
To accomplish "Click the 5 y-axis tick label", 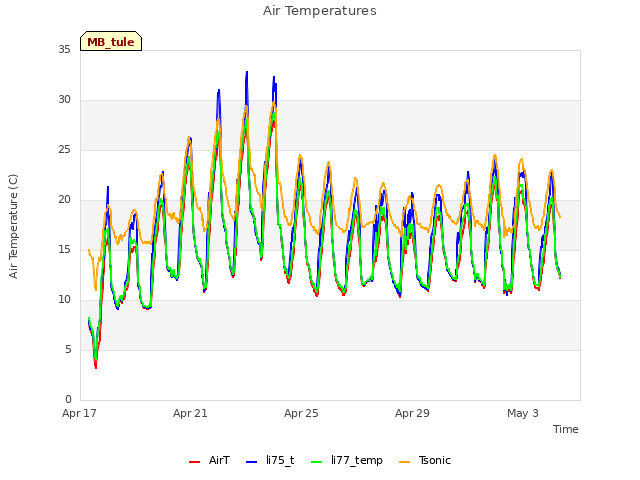I will pos(68,349).
